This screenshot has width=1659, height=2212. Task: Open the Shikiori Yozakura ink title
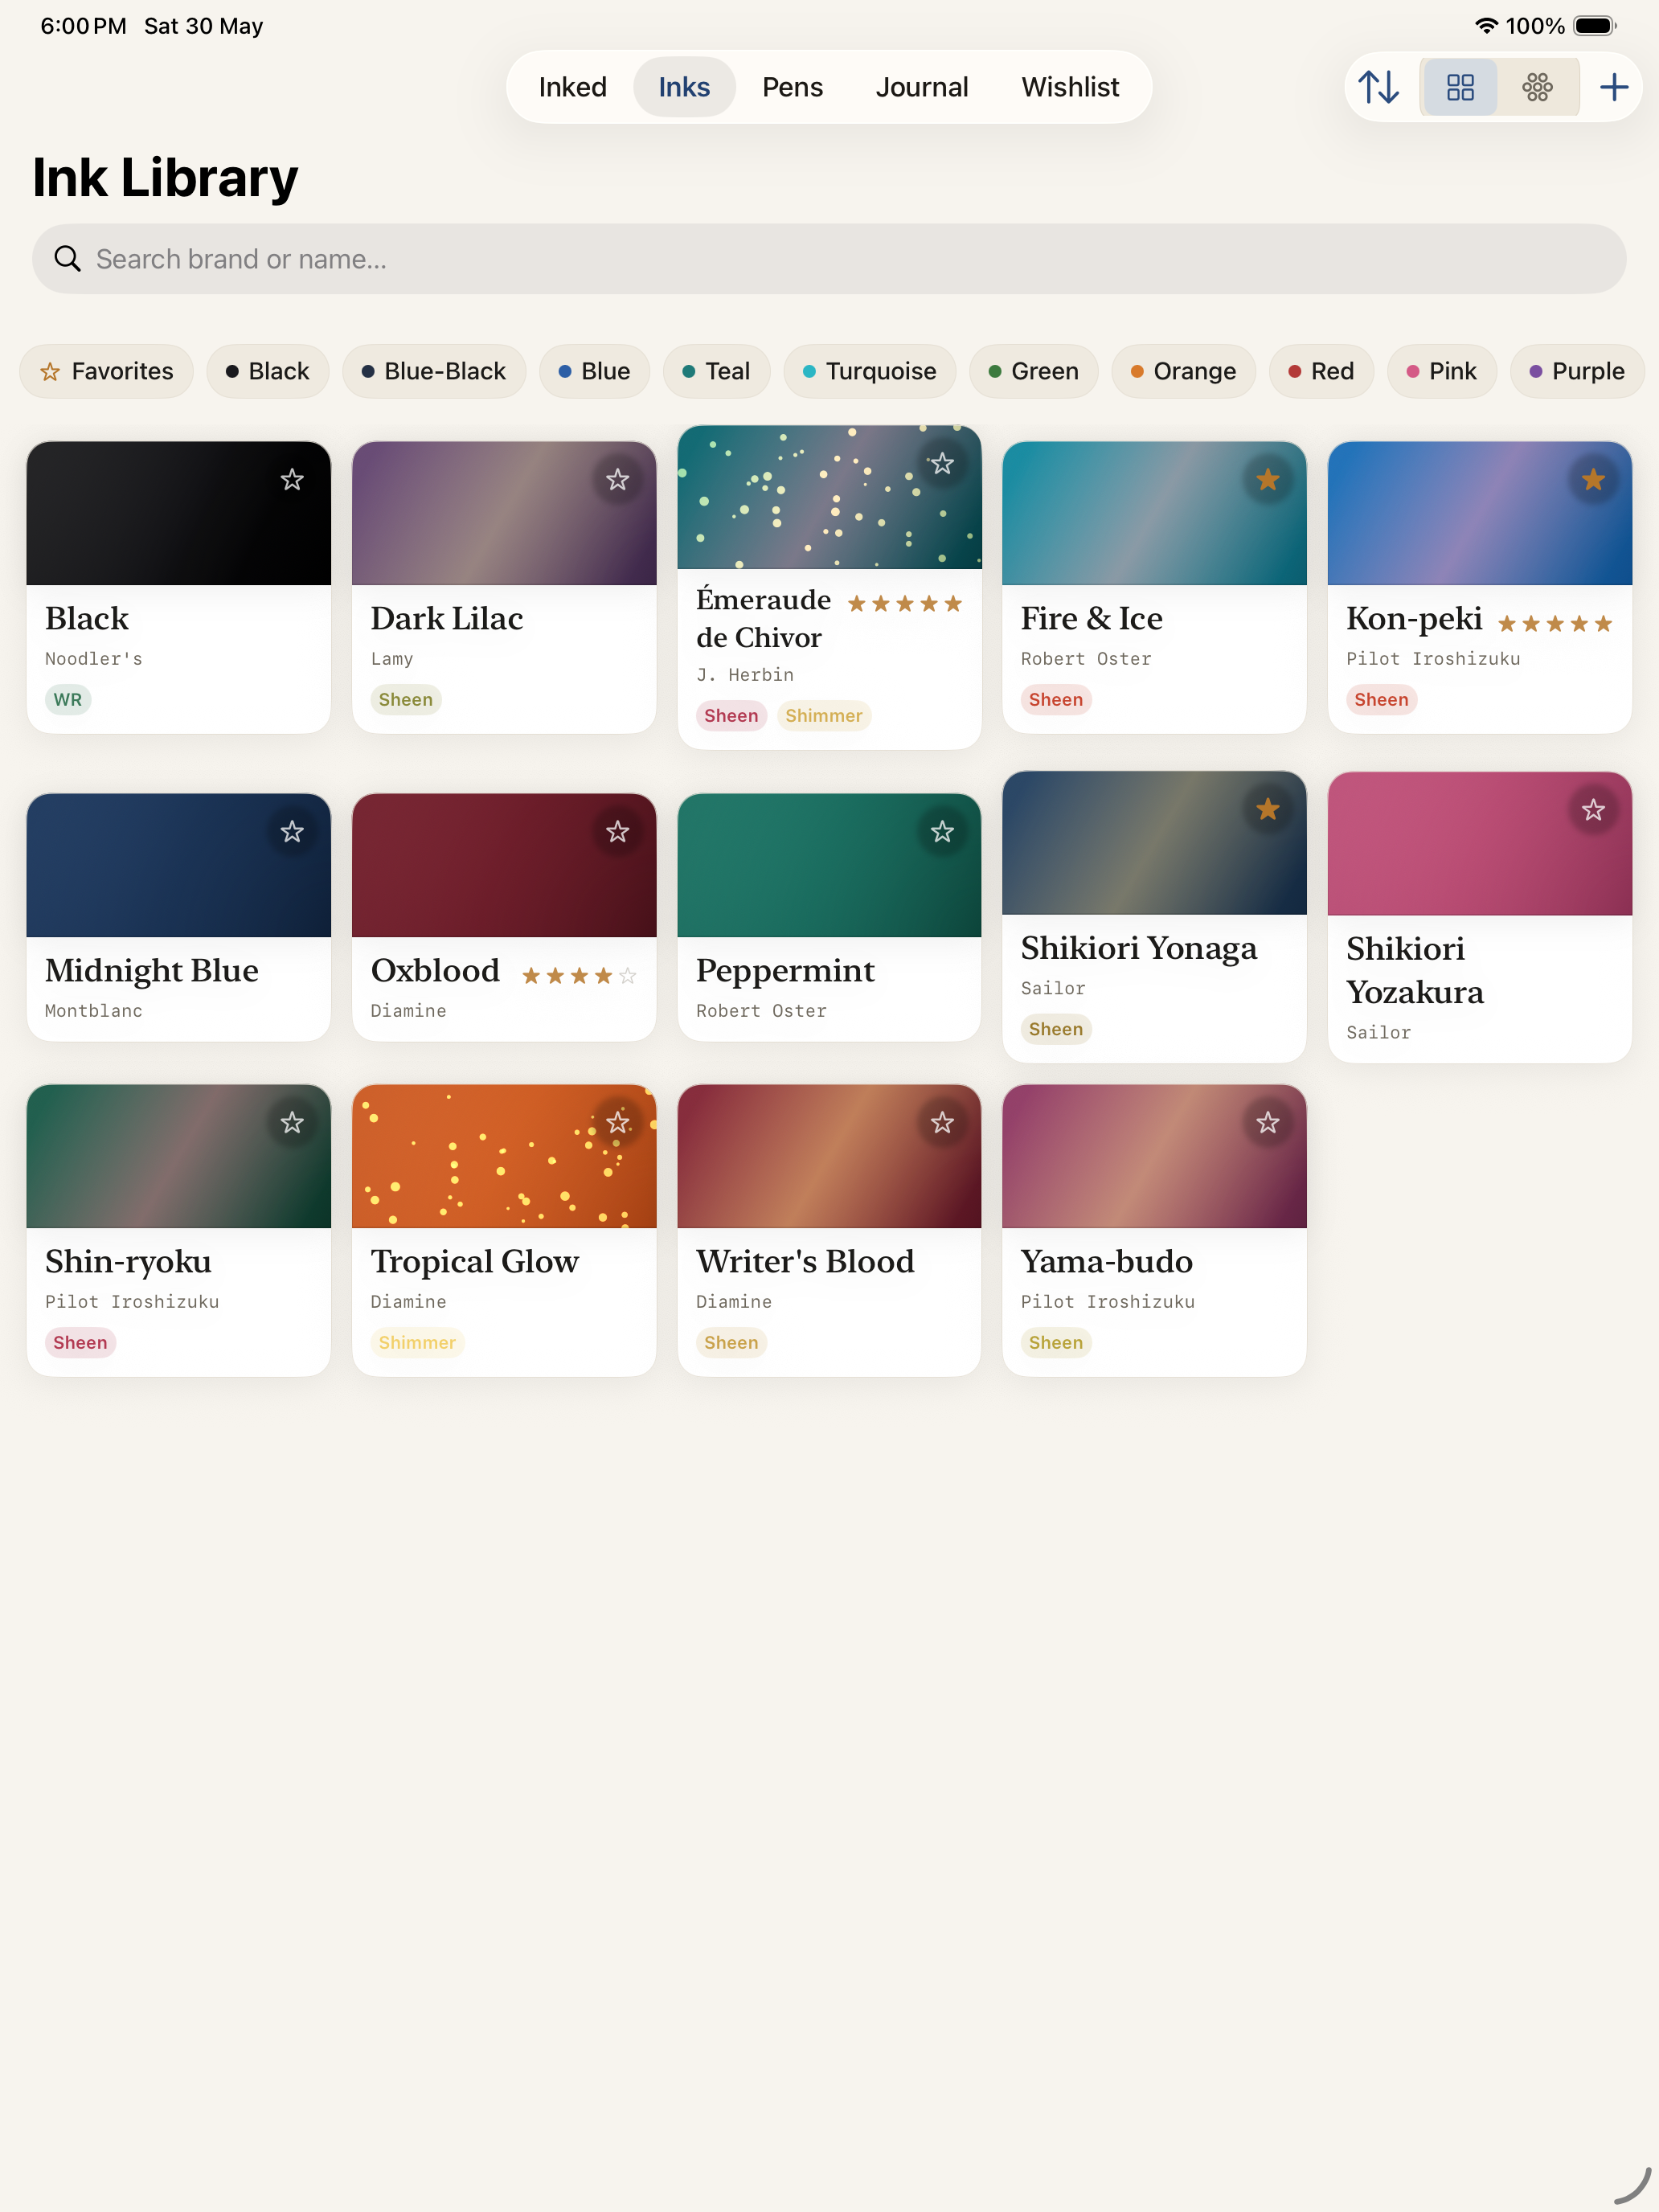point(1414,970)
